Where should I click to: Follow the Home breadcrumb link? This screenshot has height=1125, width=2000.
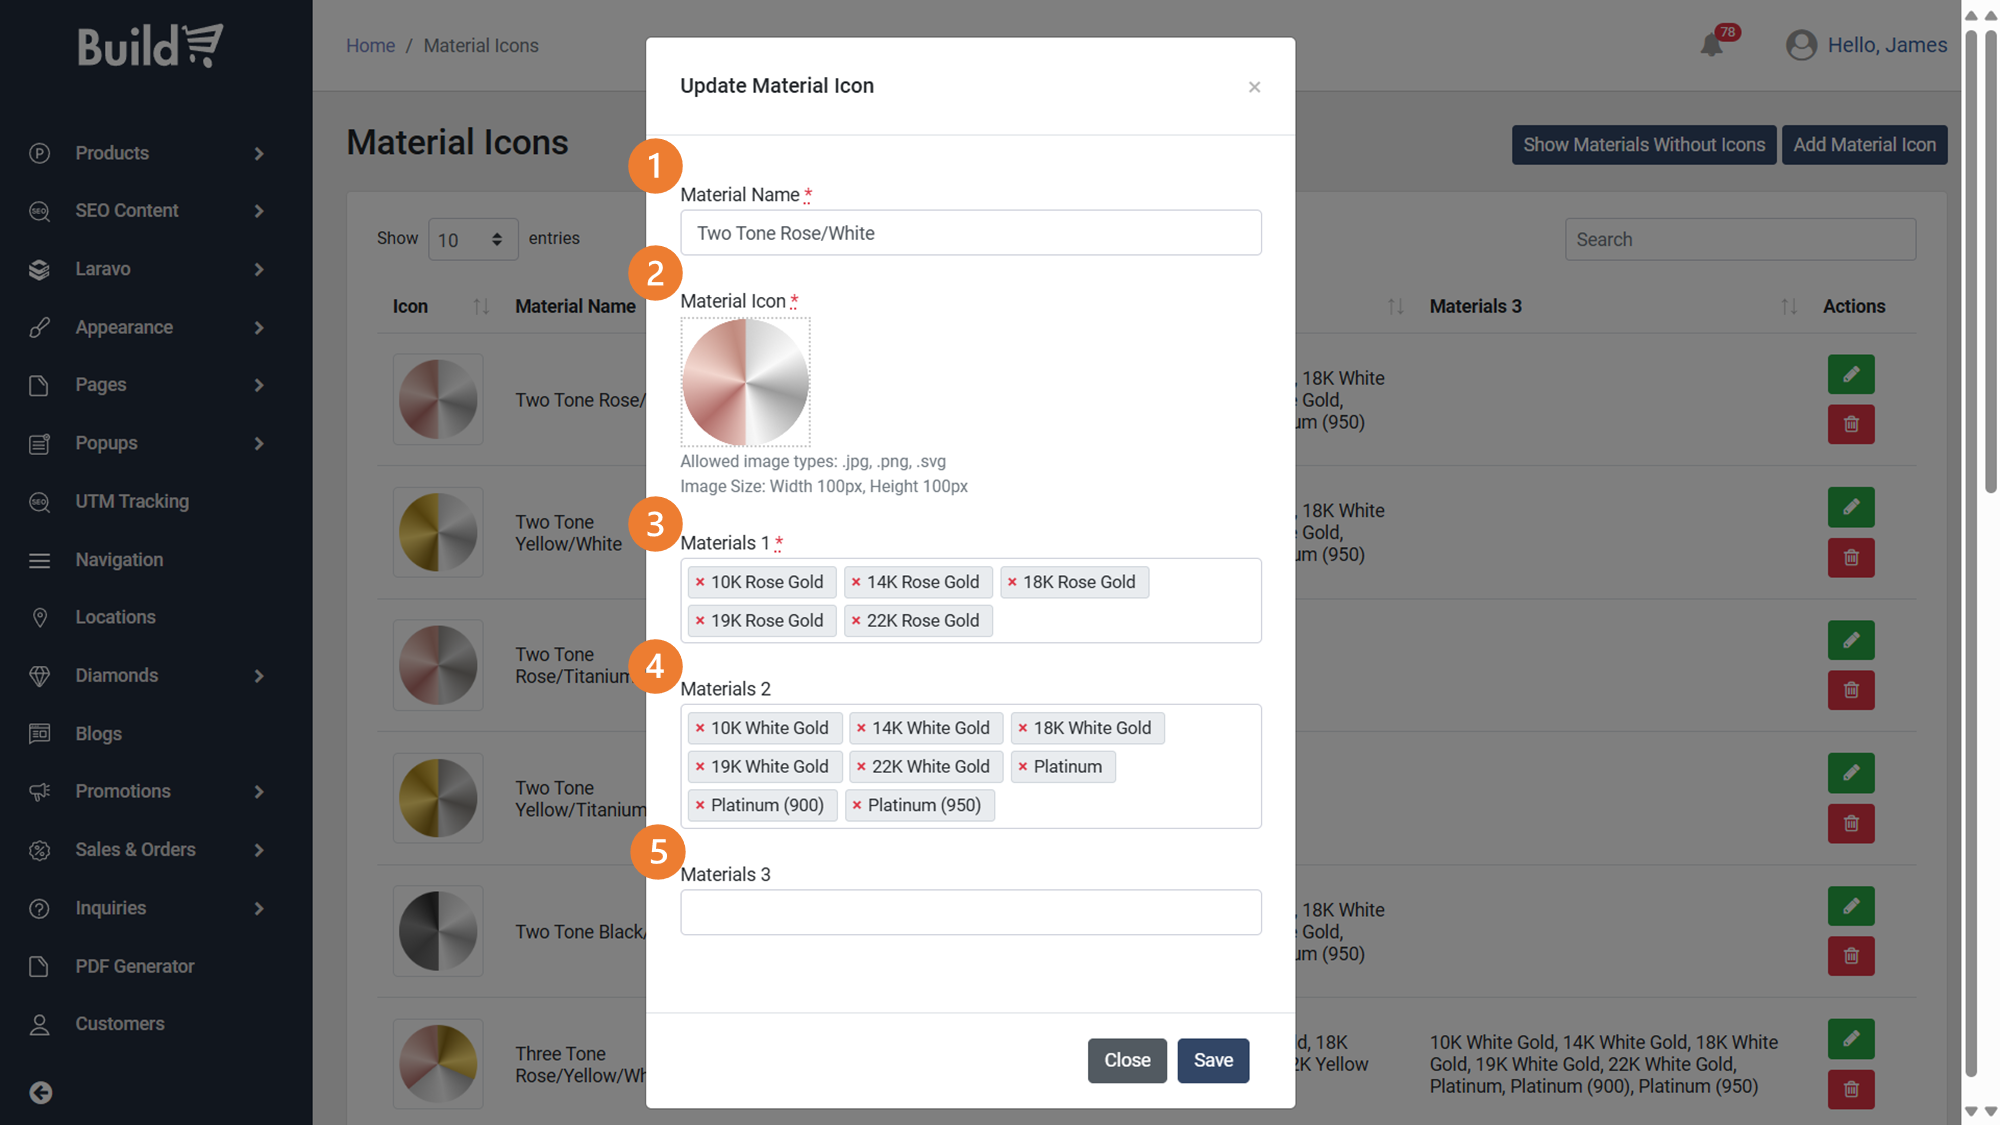click(370, 46)
